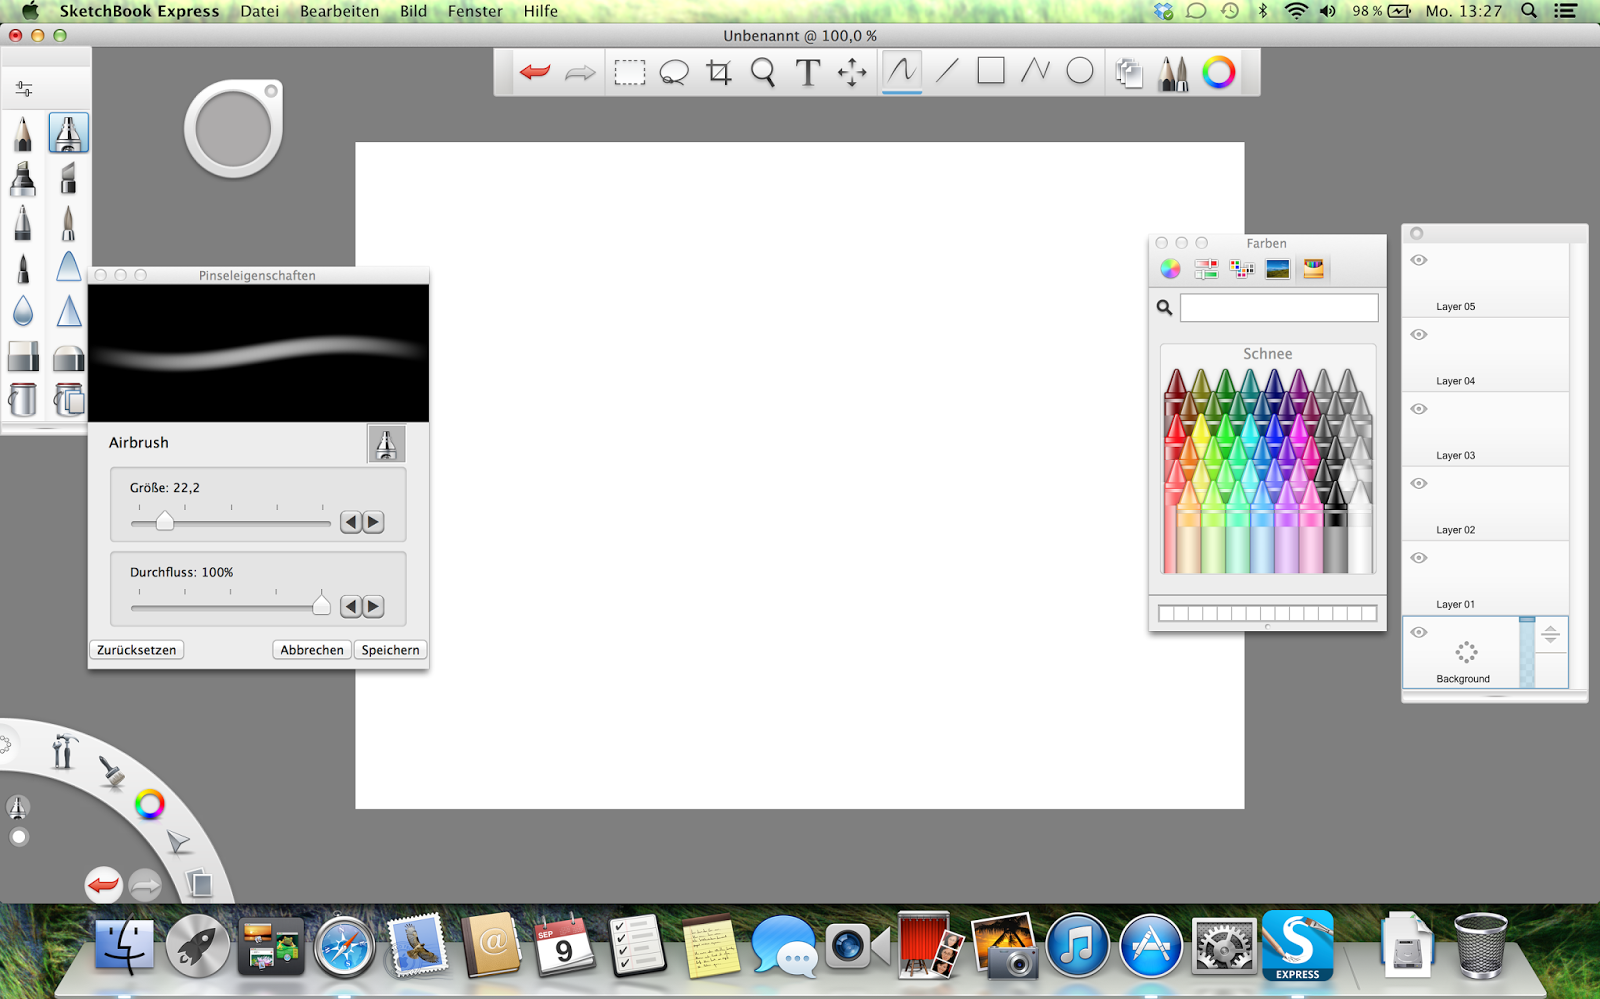Select the zoom magnifier tool in toolbar
Viewport: 1600px width, 999px height.
point(763,72)
